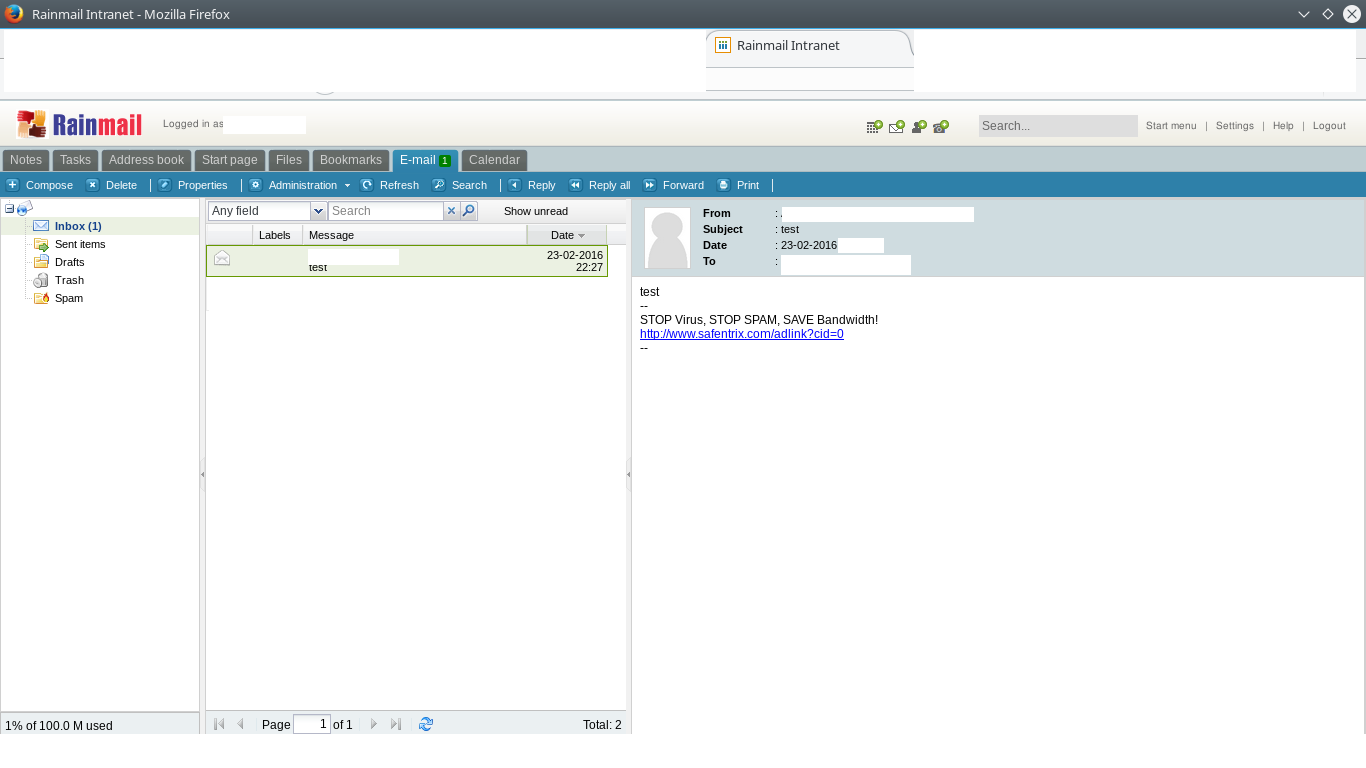1366x768 pixels.
Task: Click the Refresh toolbar icon
Action: 367,185
